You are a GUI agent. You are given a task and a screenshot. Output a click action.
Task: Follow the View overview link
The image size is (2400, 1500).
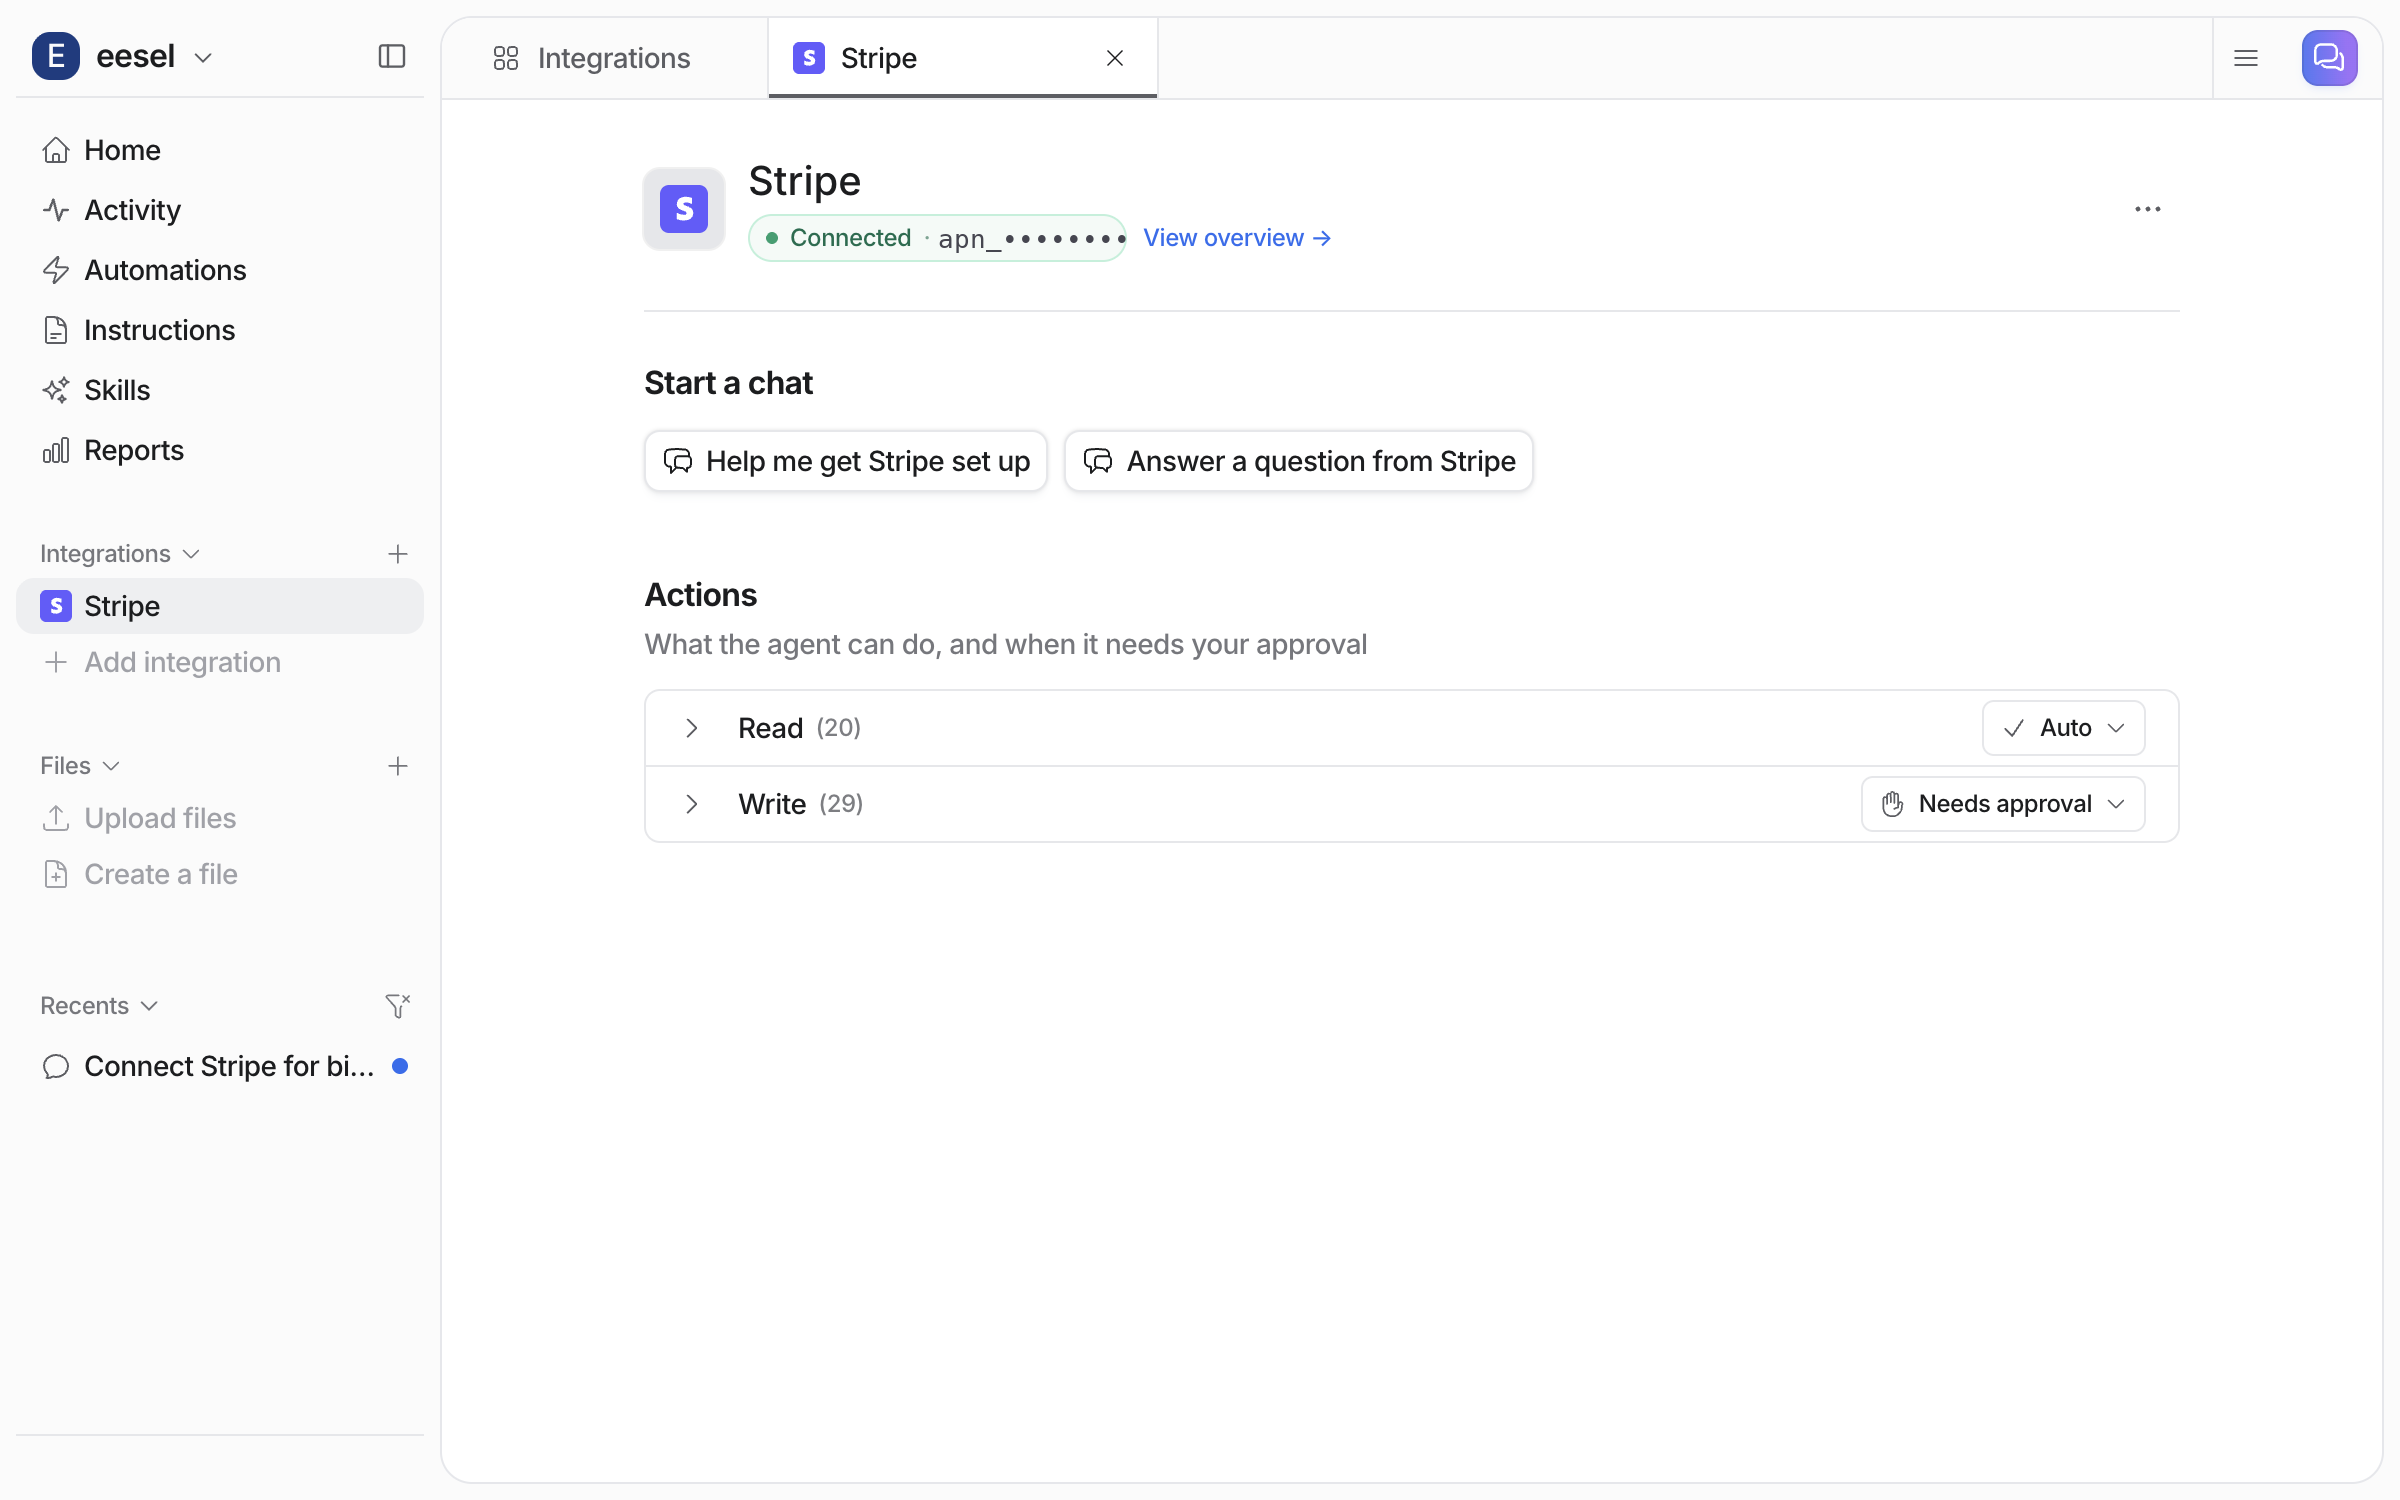pyautogui.click(x=1237, y=238)
